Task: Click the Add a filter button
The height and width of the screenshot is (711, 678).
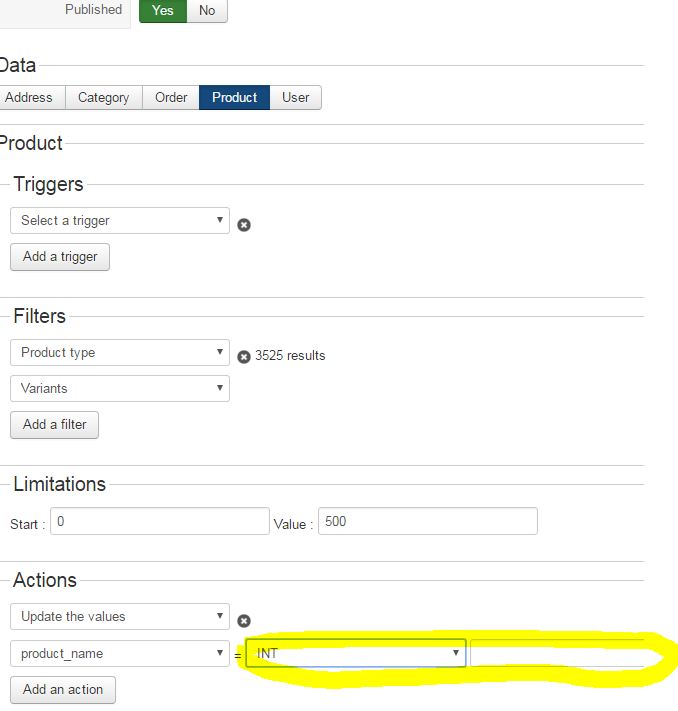Action: click(x=54, y=425)
